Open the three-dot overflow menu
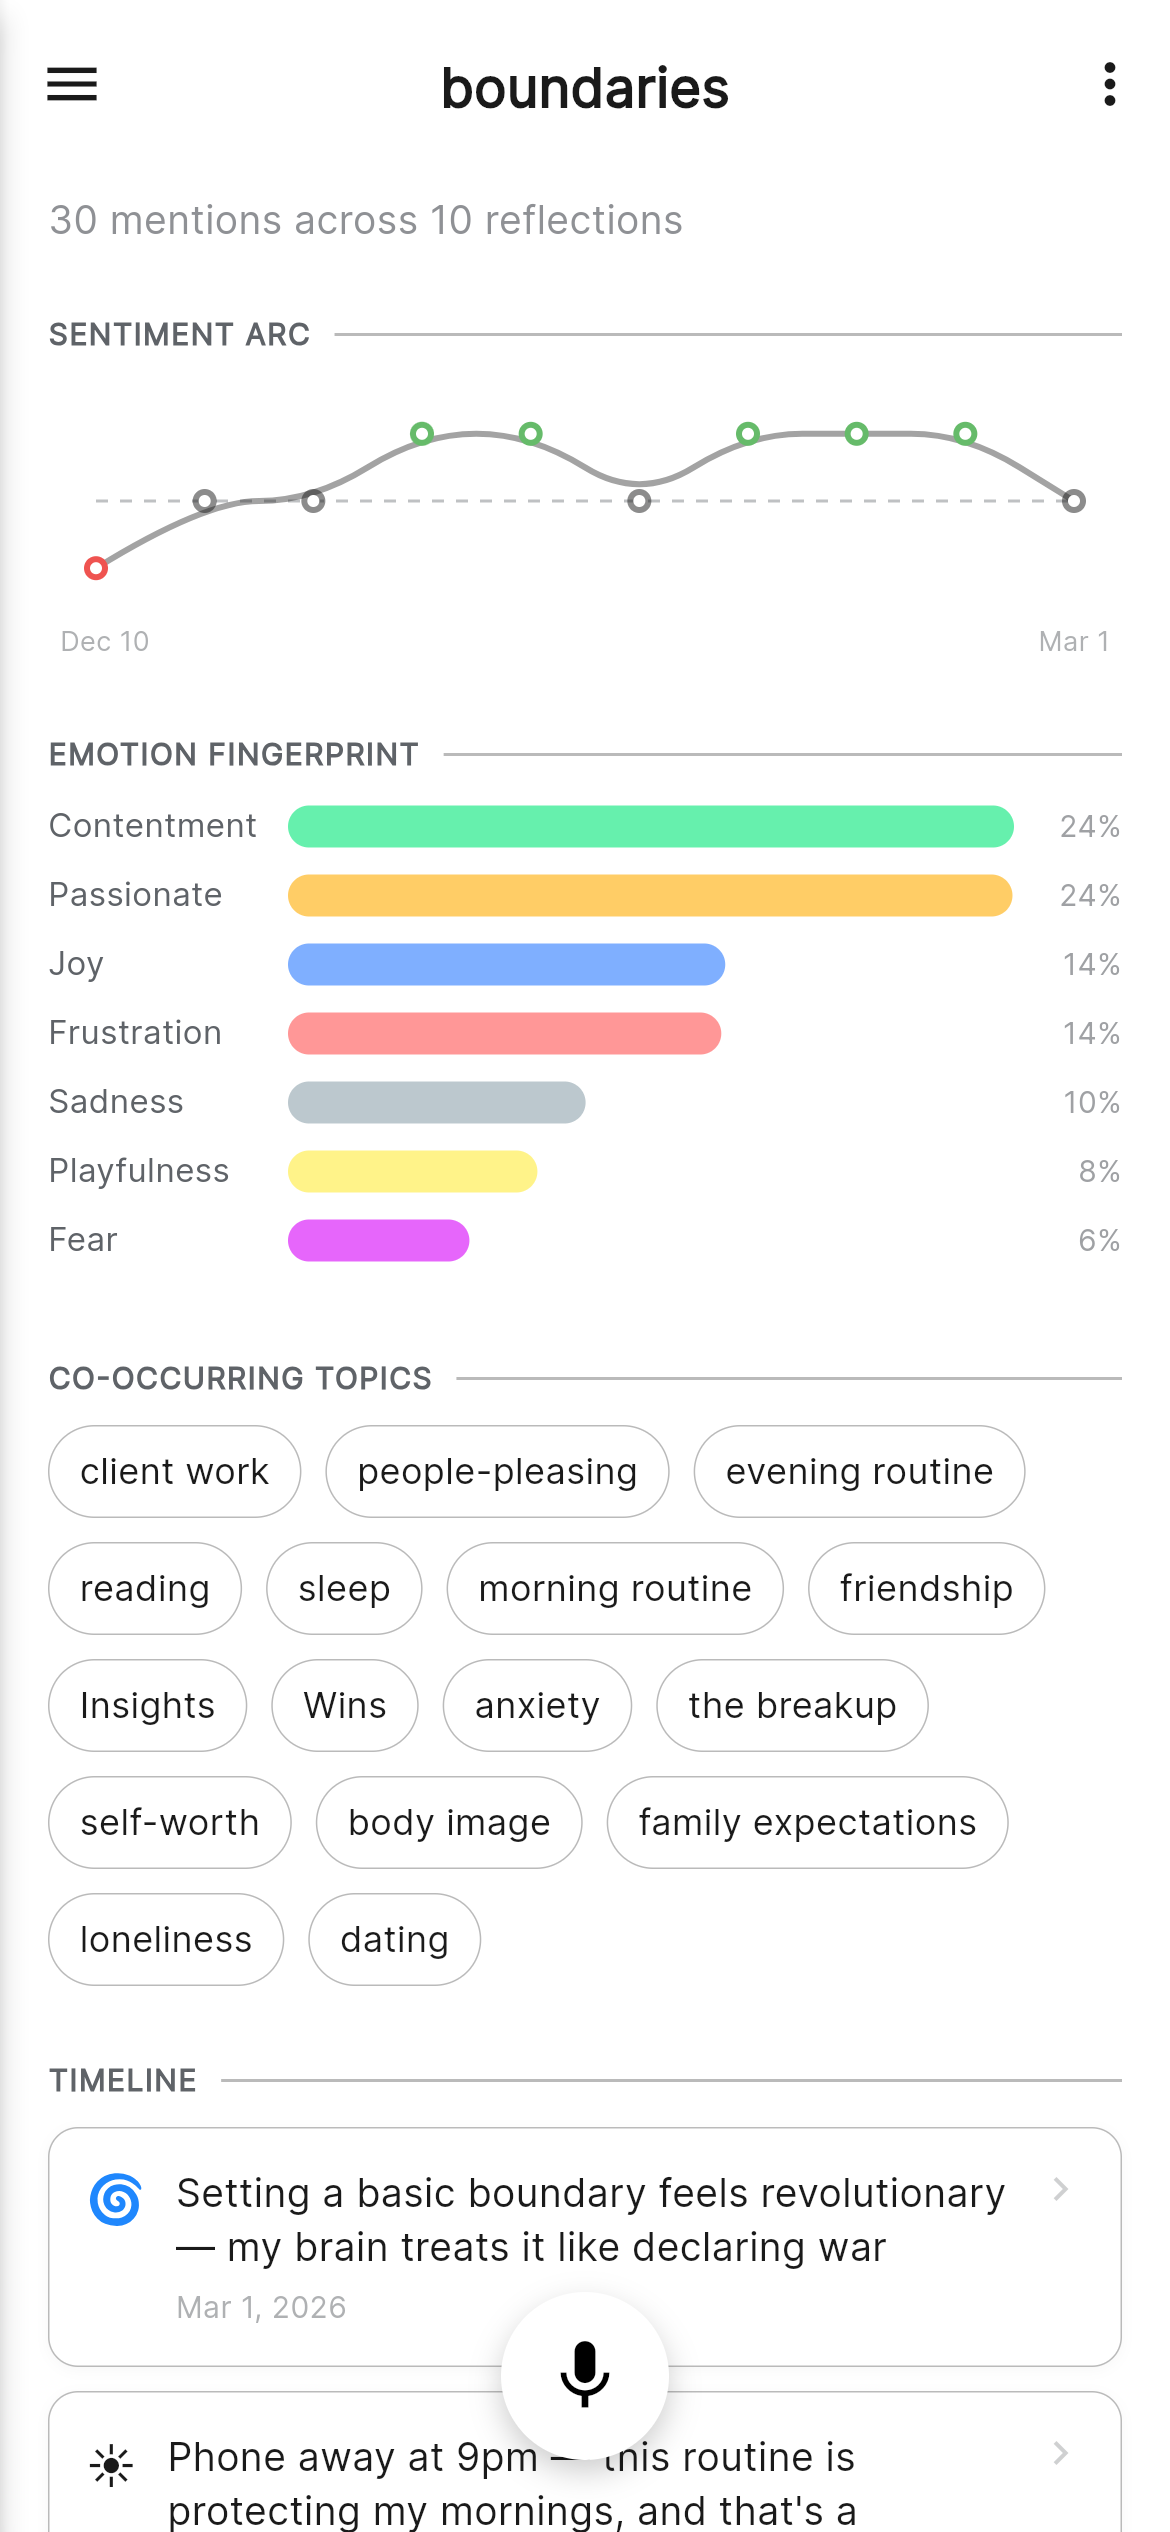This screenshot has height=2532, width=1170. point(1108,86)
